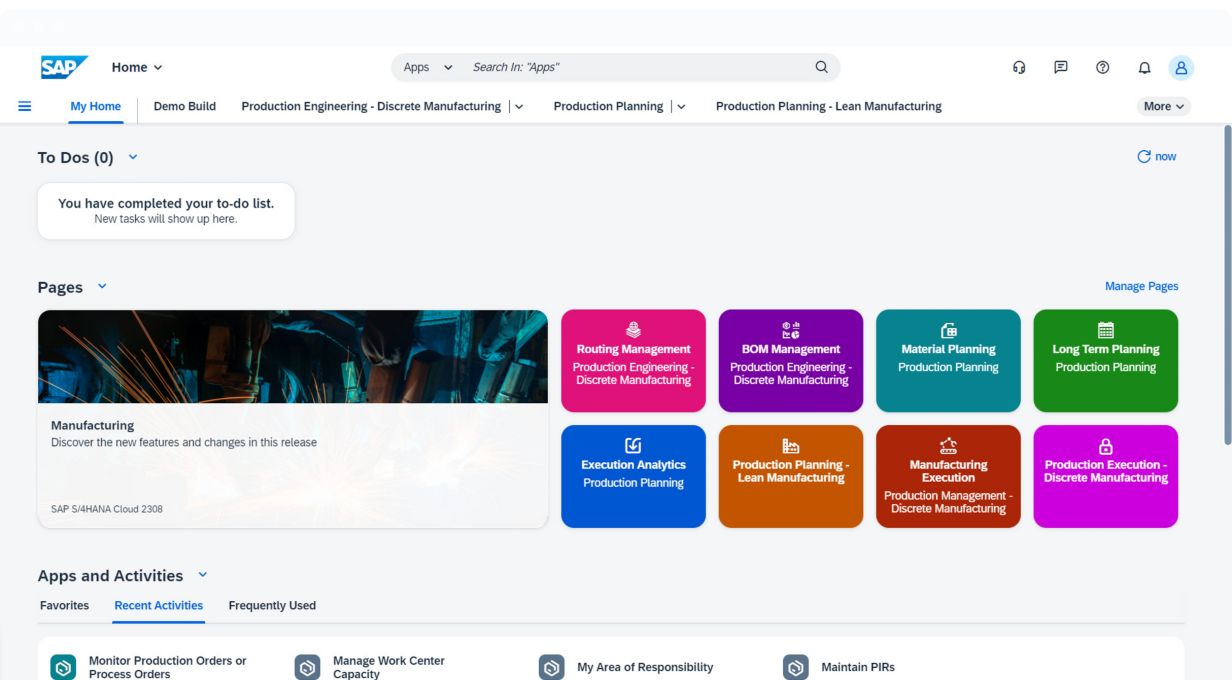
Task: Open the green Long Term Planning tile
Action: pyautogui.click(x=1105, y=360)
